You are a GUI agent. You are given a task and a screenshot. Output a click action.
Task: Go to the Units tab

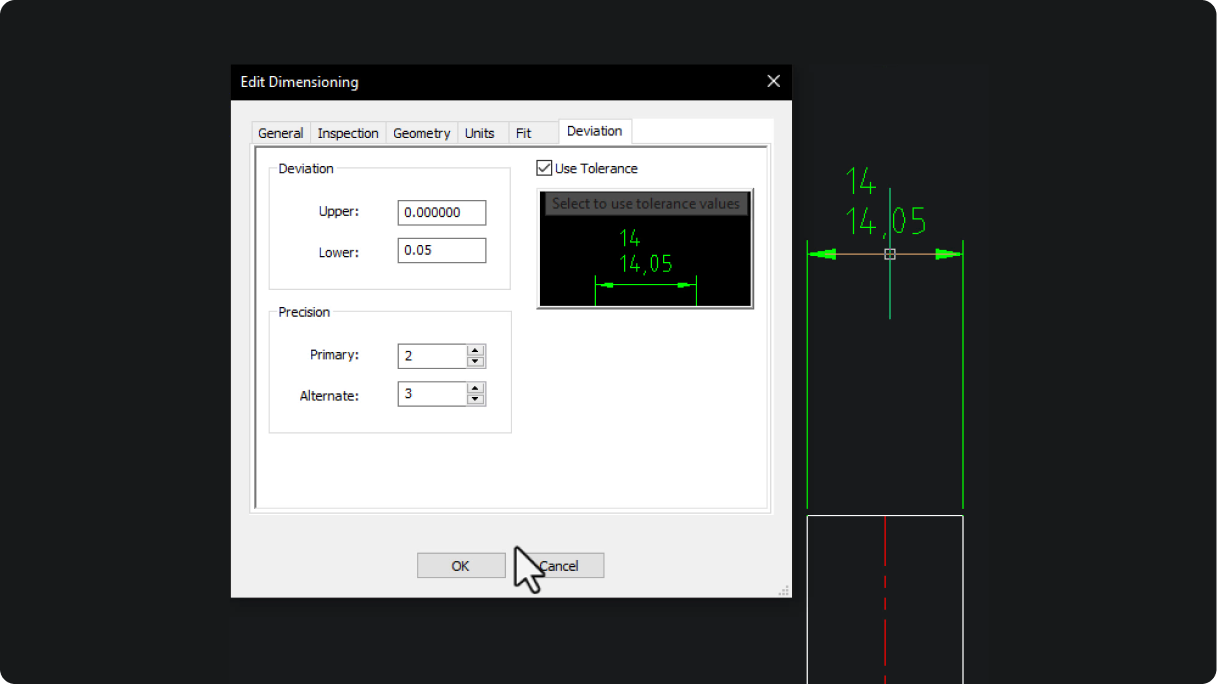pos(480,133)
